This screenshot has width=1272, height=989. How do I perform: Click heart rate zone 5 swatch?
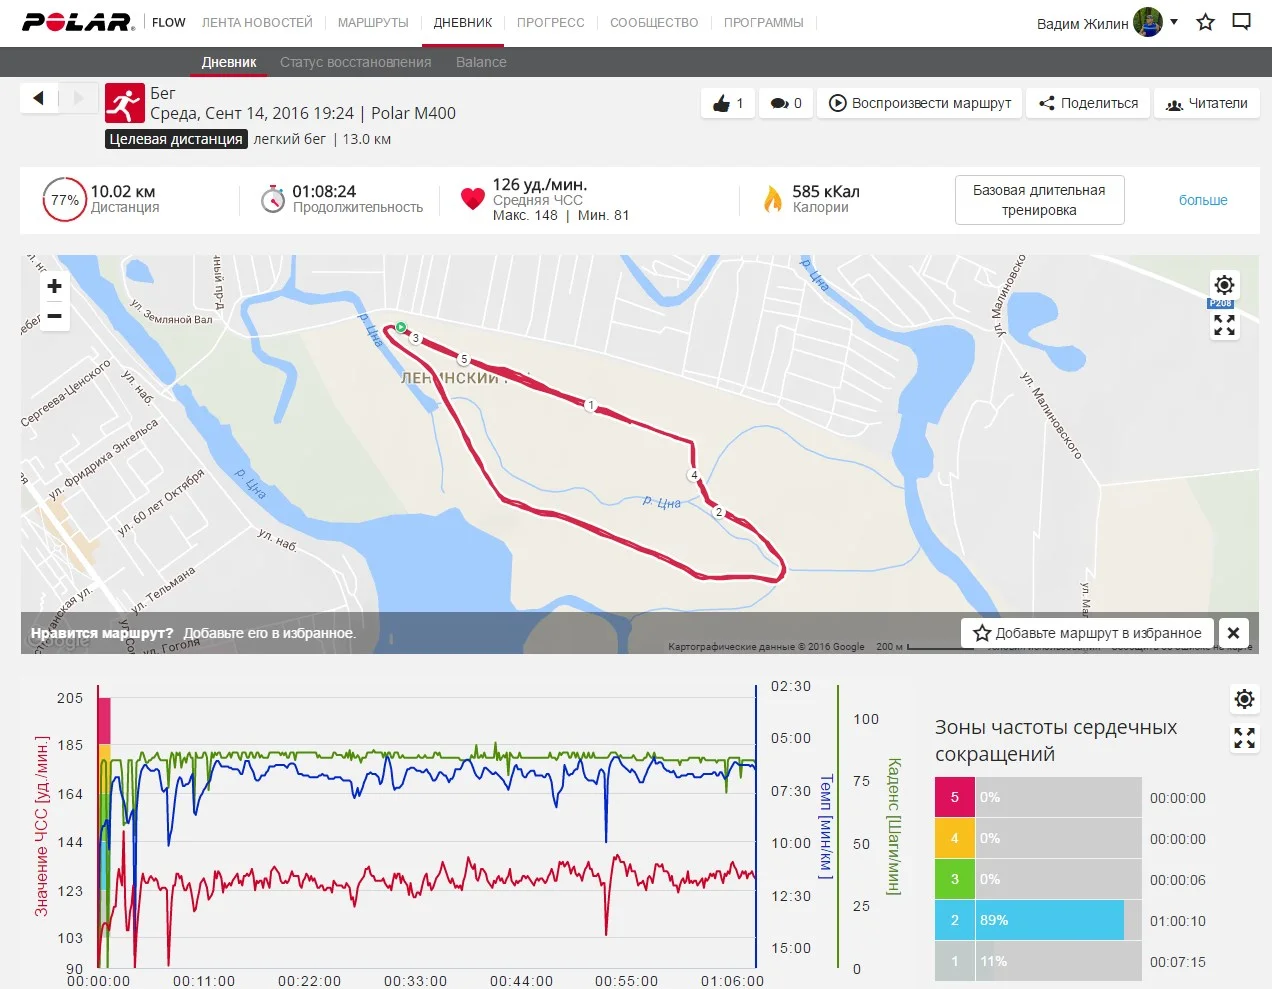(954, 797)
